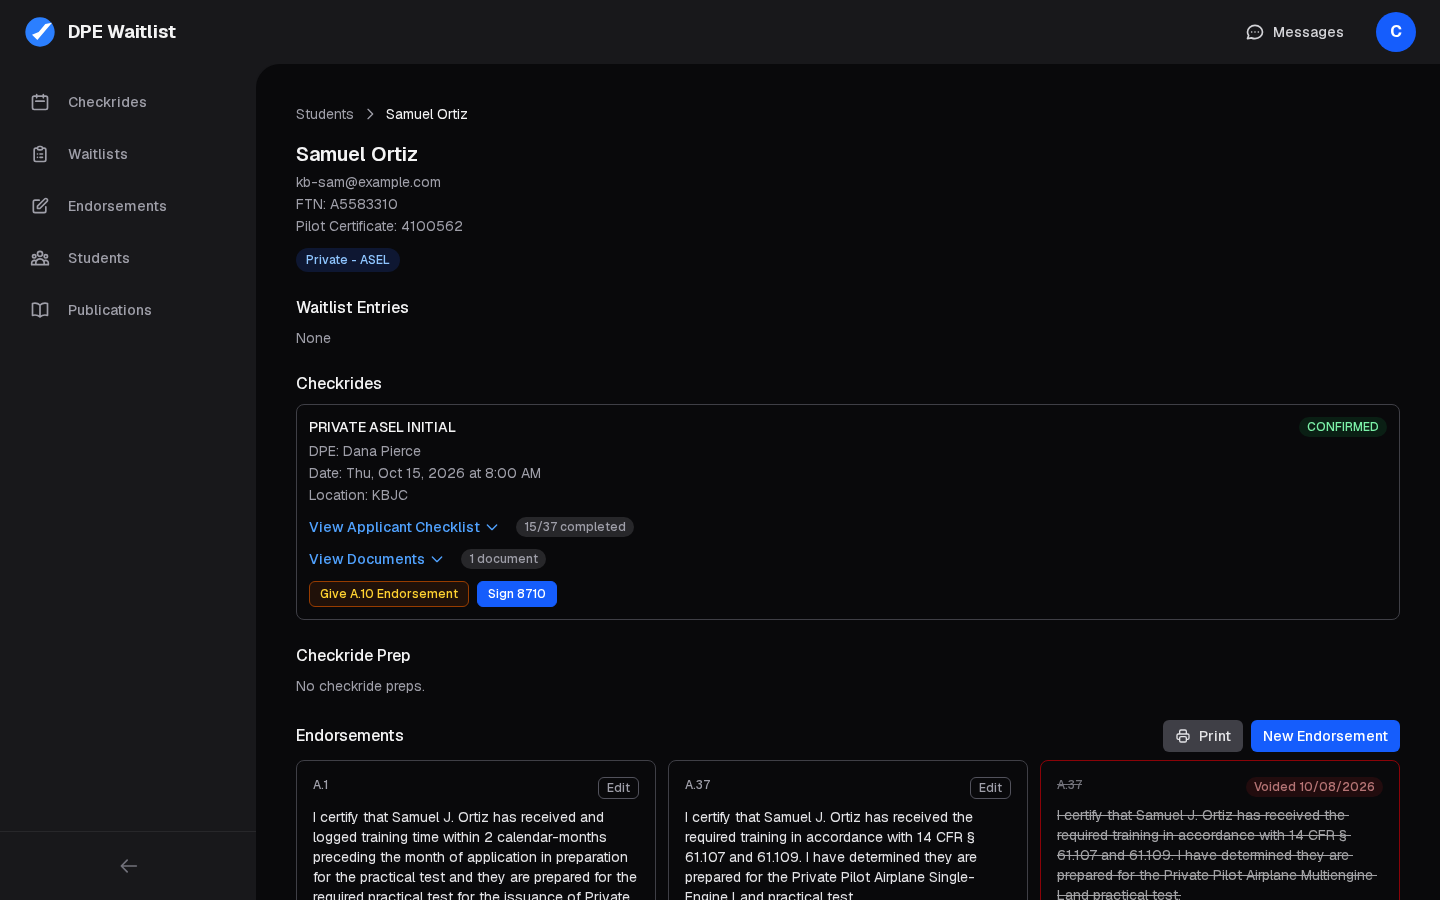This screenshot has height=900, width=1440.
Task: Edit the active A.37 endorsement
Action: click(990, 788)
